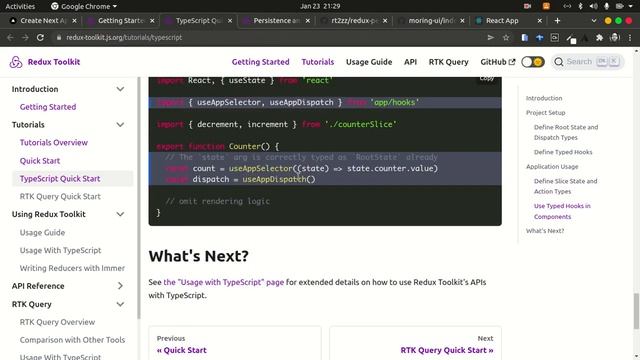Click the orange app indicator in top bar
The image size is (640, 360).
click(x=546, y=6)
